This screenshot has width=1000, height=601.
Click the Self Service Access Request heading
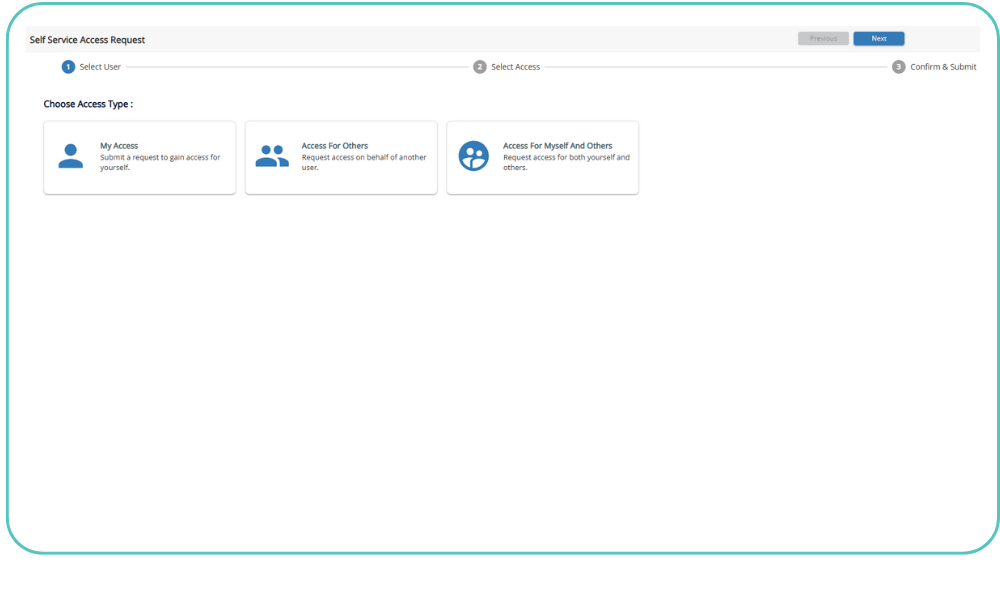tap(88, 40)
